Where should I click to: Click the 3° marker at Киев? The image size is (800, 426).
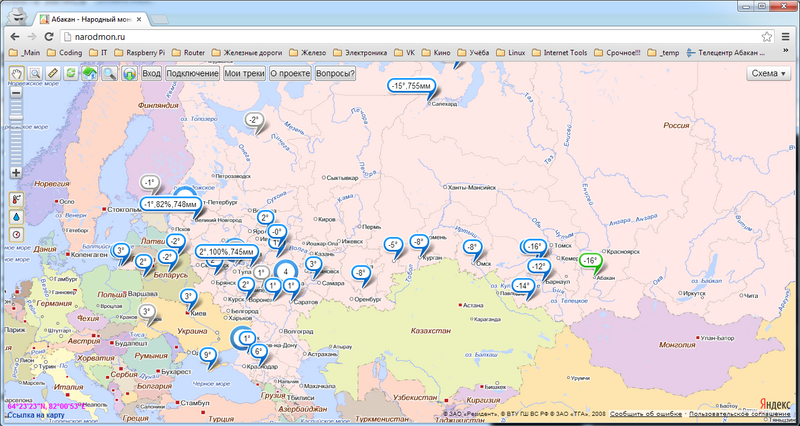pyautogui.click(x=188, y=296)
